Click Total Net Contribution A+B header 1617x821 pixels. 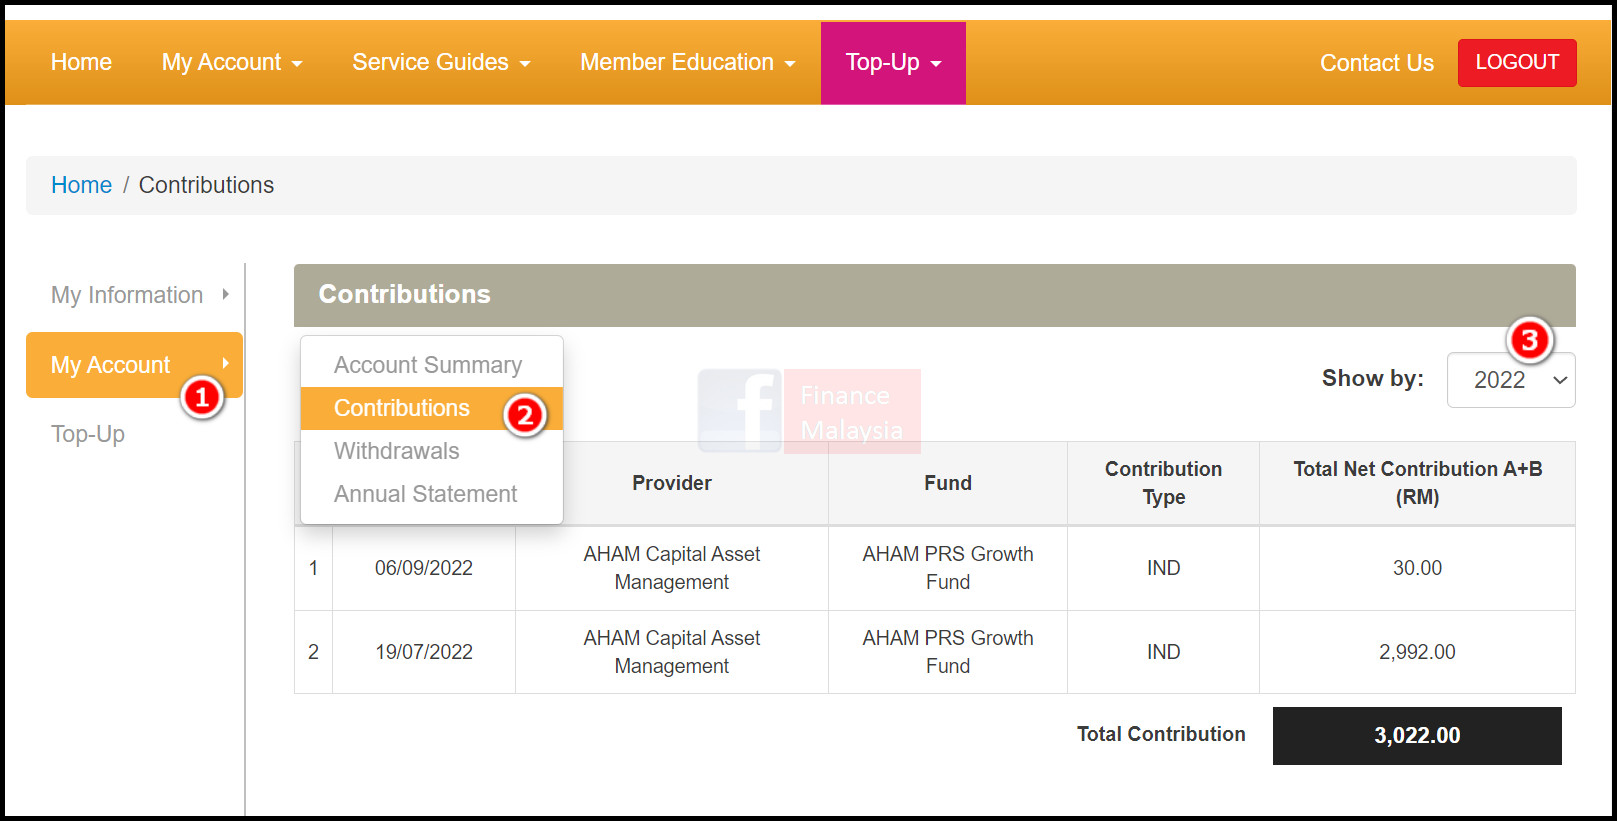click(x=1418, y=483)
